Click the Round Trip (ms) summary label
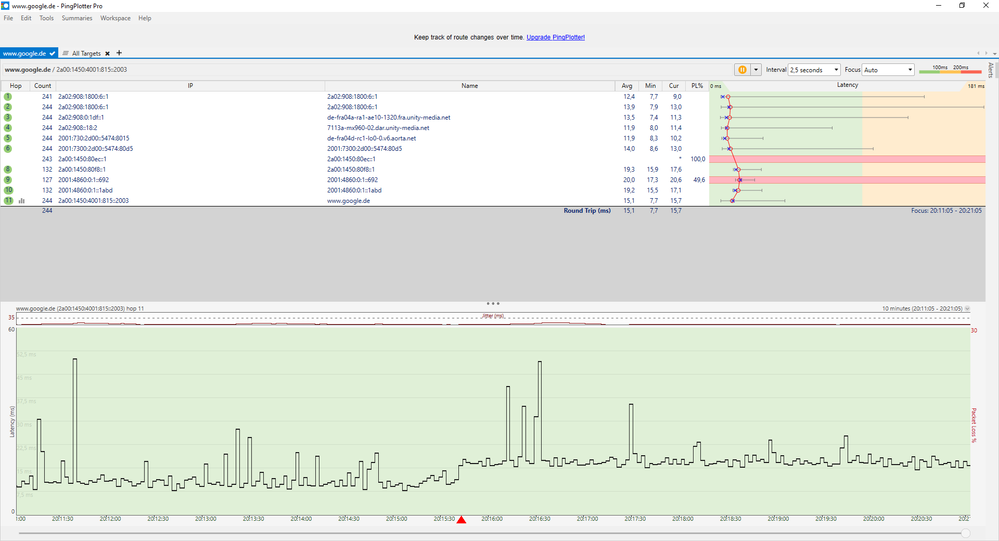This screenshot has height=541, width=999. 587,211
